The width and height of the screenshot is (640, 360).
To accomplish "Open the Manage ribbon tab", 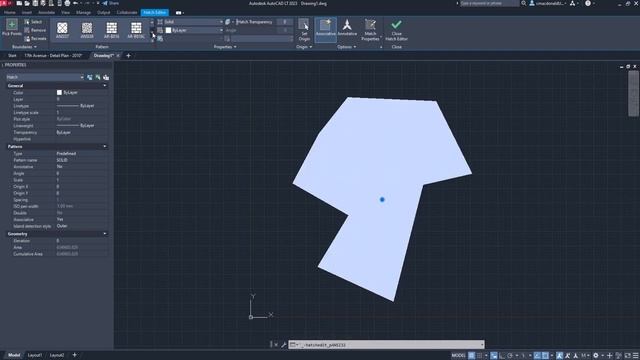I will coord(83,13).
